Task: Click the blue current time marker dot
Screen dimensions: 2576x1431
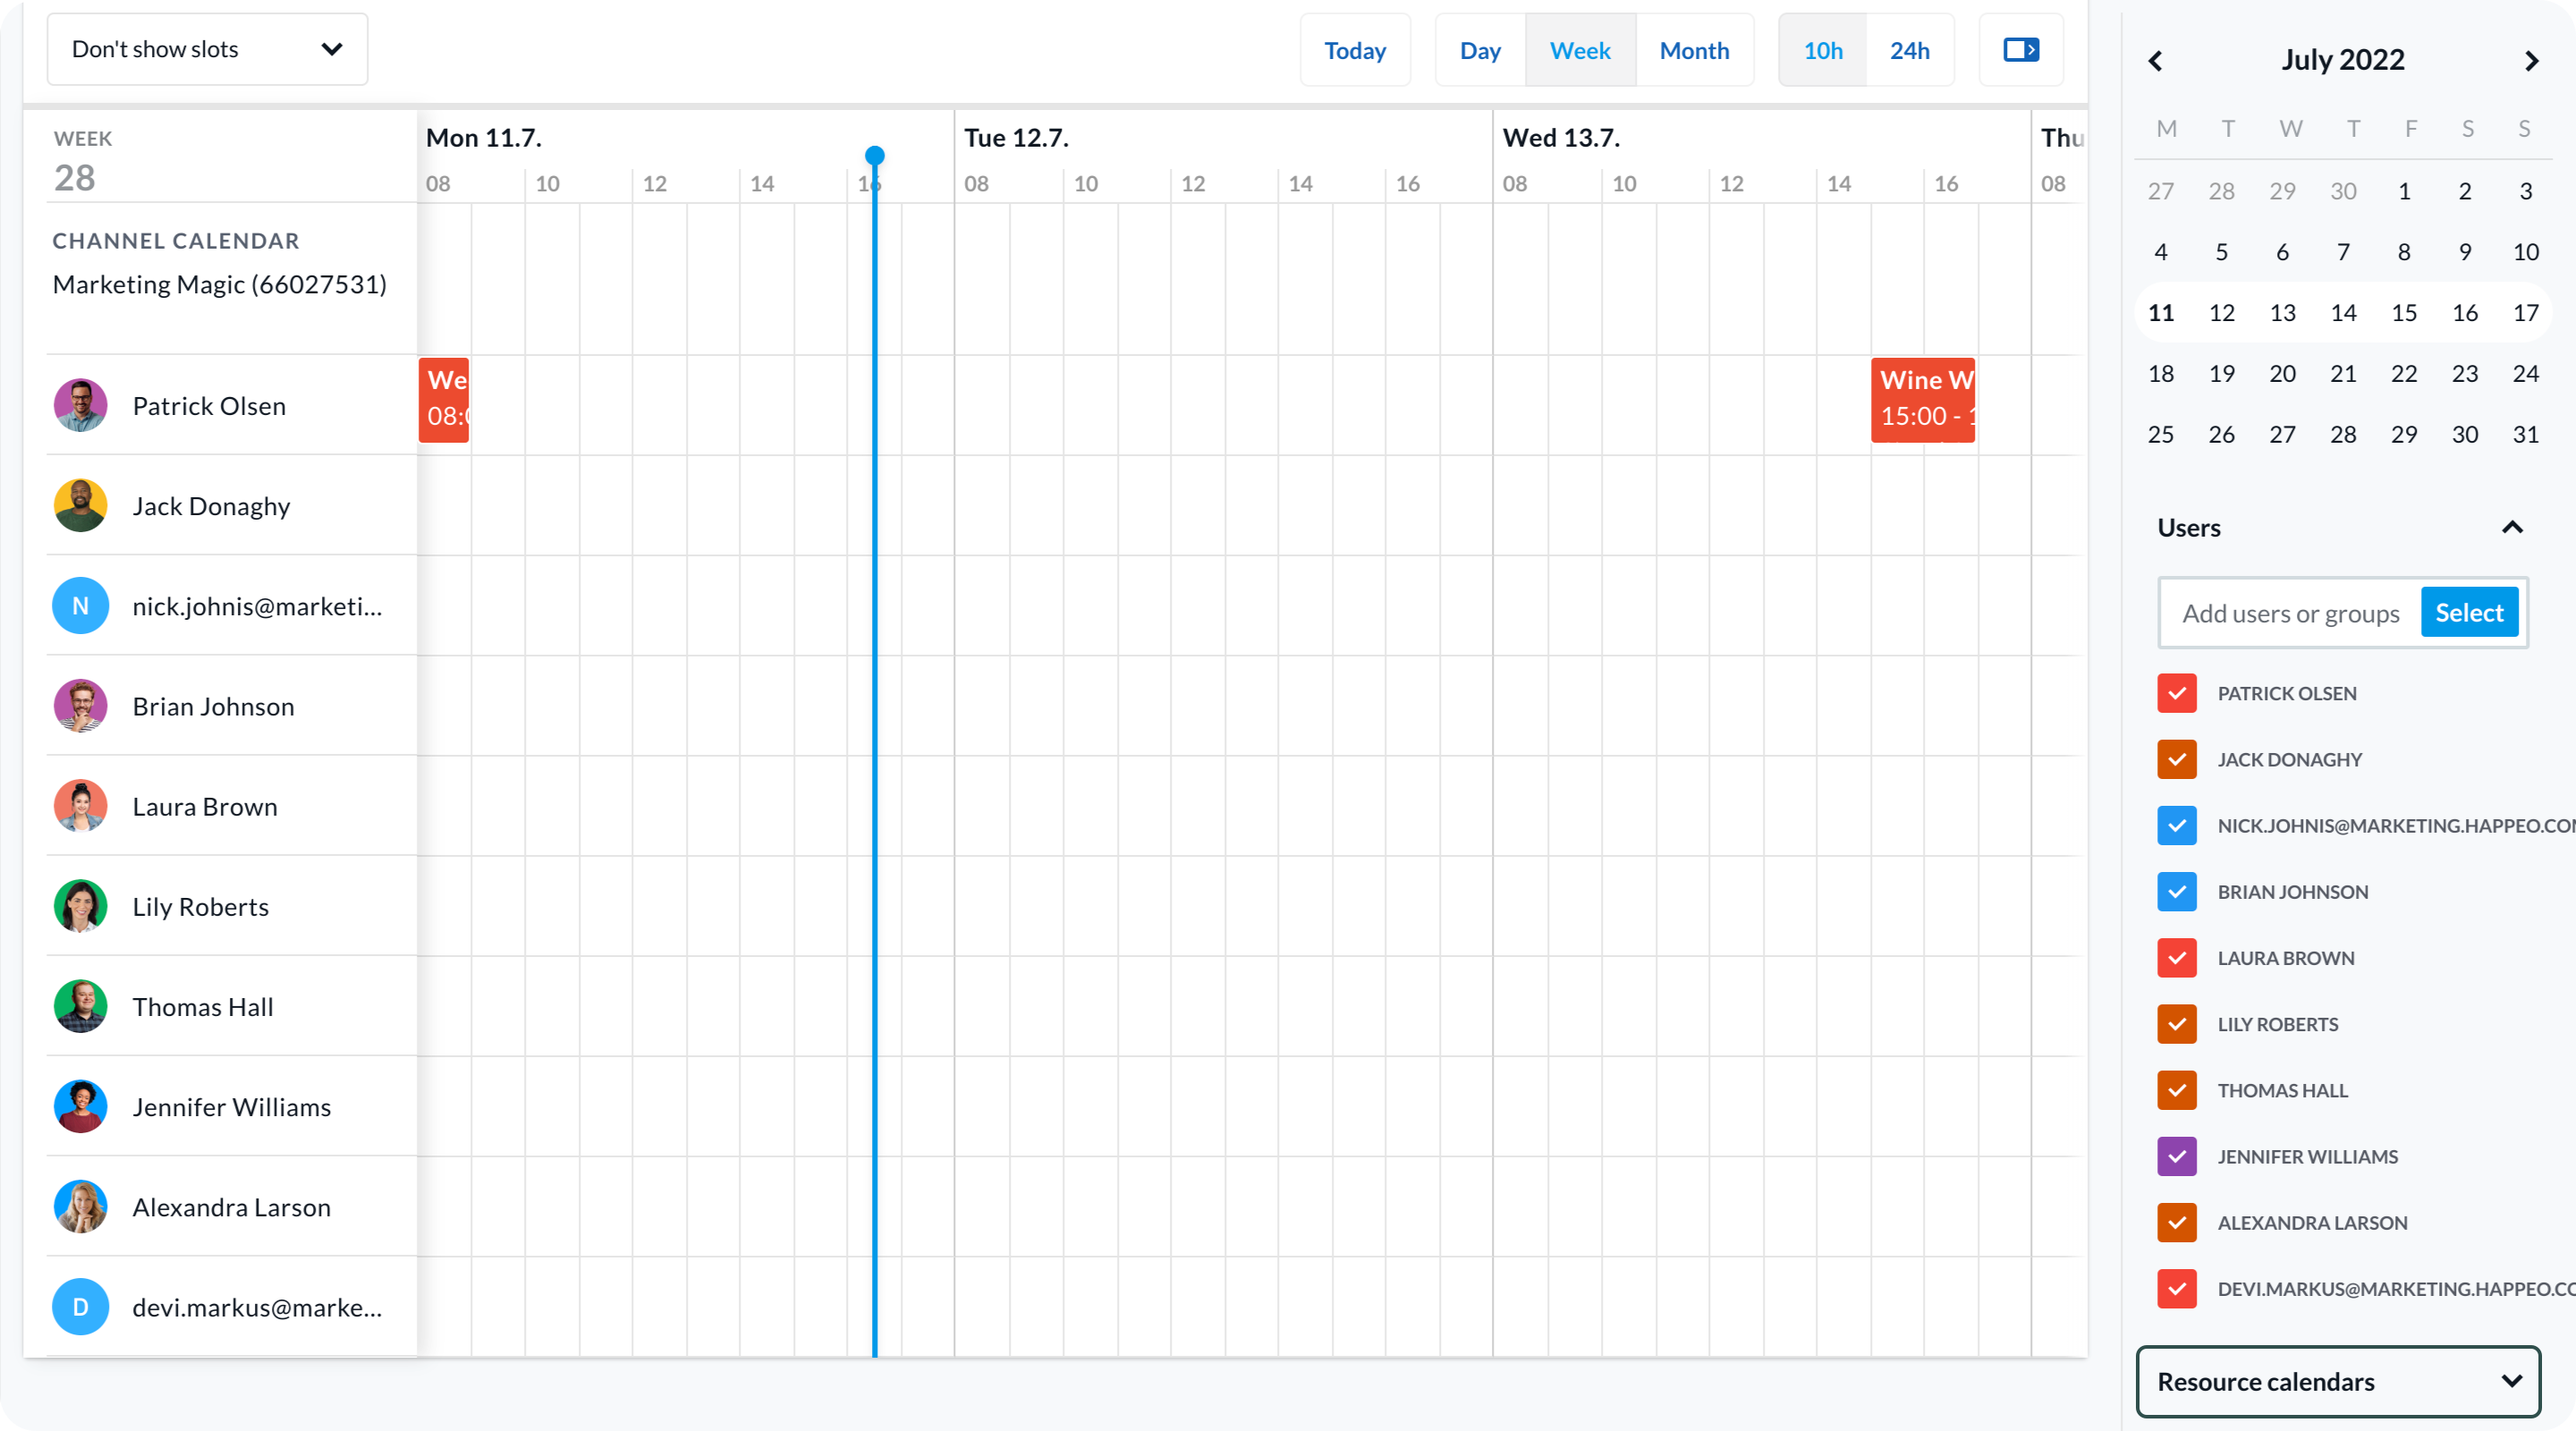Action: (x=875, y=155)
